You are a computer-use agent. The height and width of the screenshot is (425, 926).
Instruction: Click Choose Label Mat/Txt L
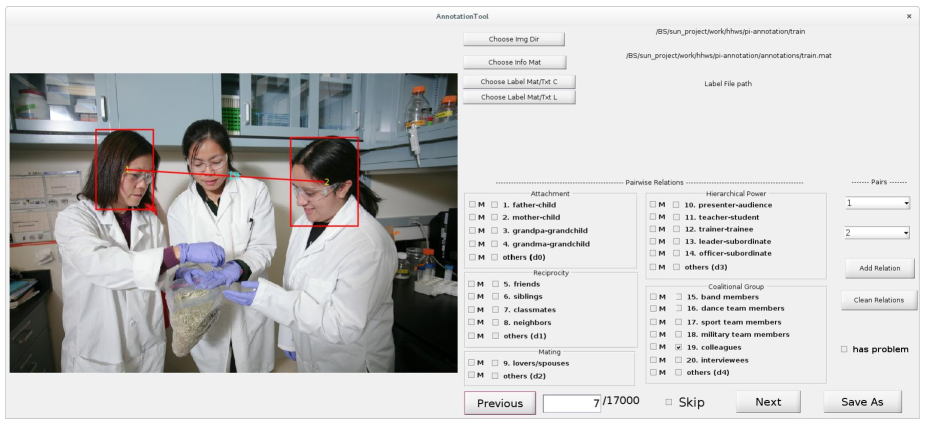(519, 97)
